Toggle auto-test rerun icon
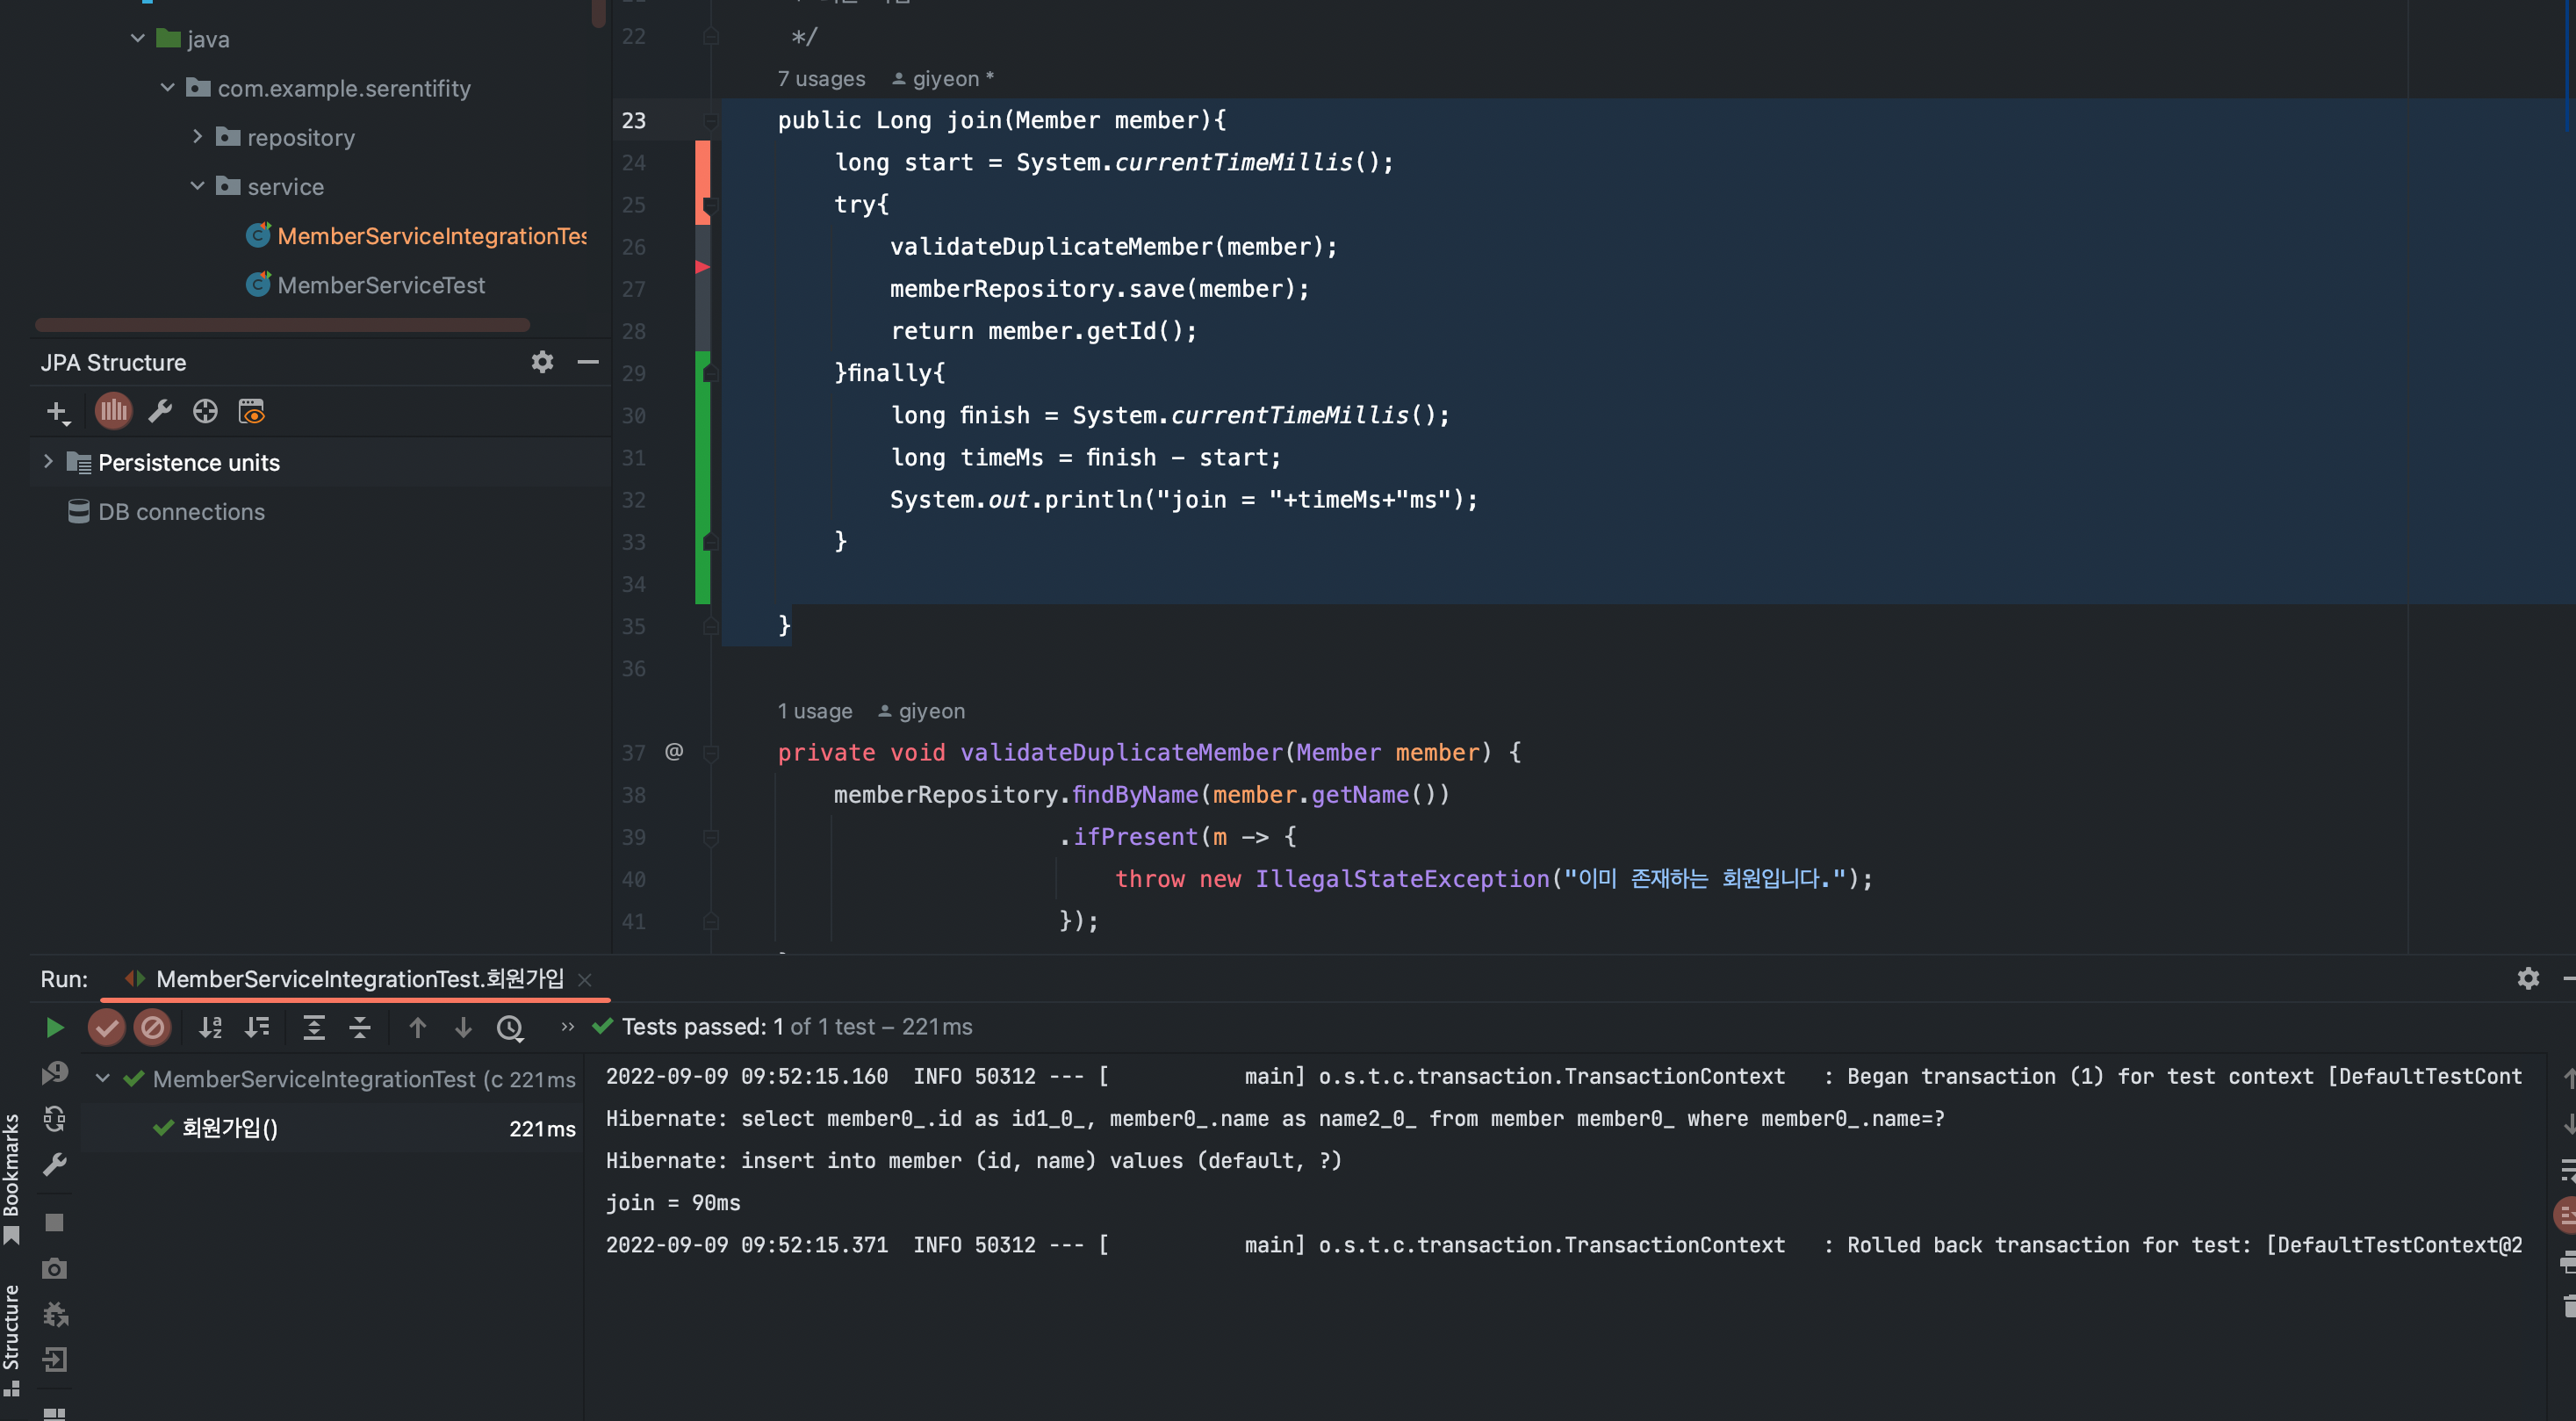Viewport: 2576px width, 1421px height. click(55, 1118)
